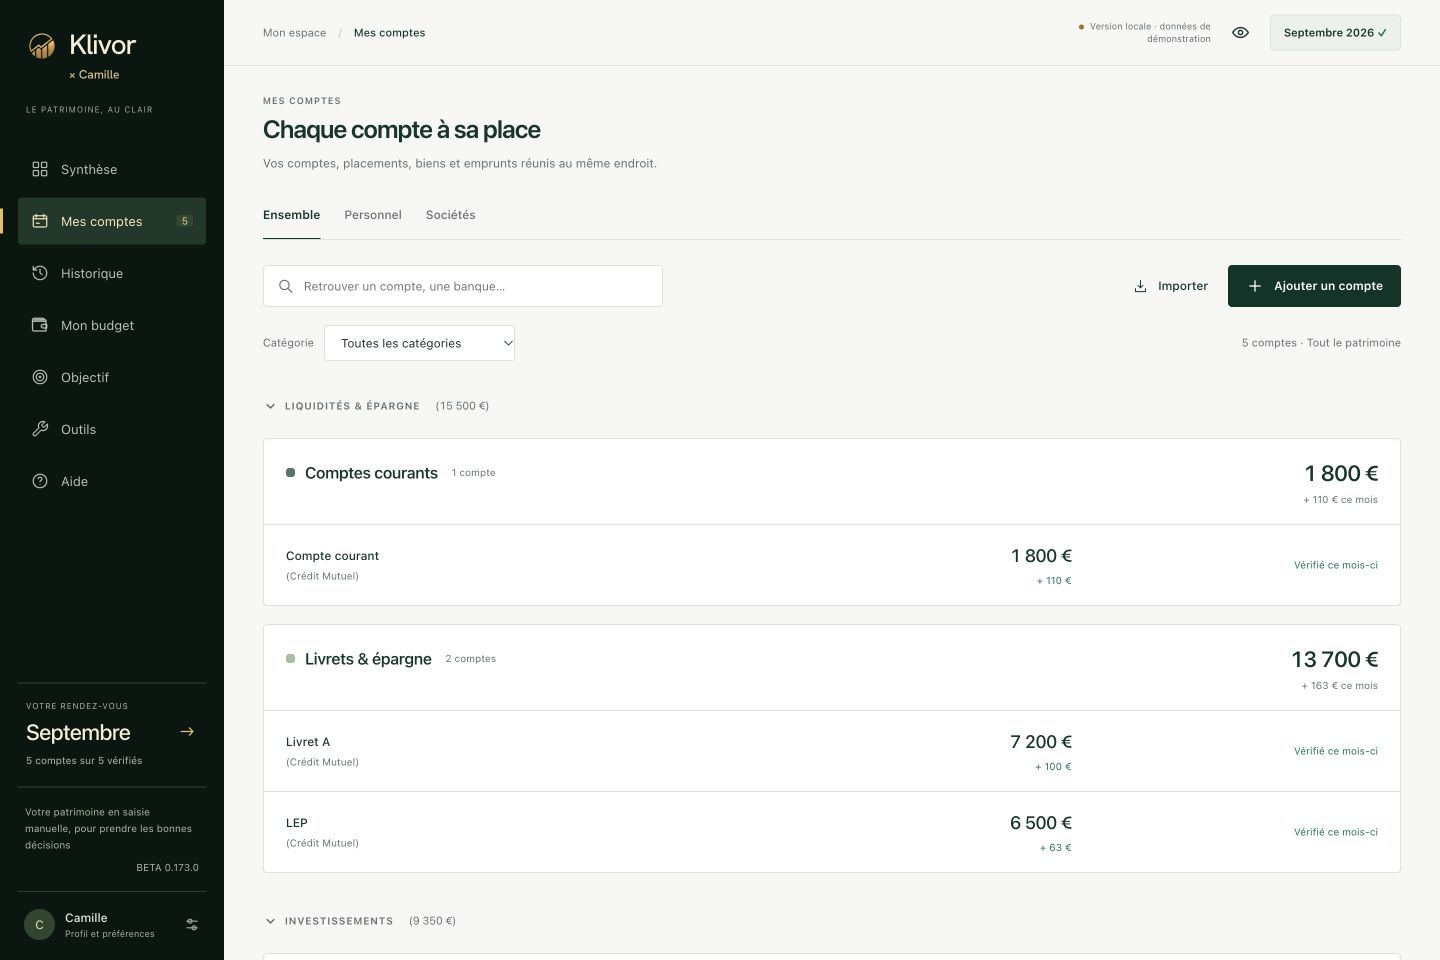Screen dimensions: 1440x960
Task: Click the 13 700 € Livrets total
Action: point(1335,660)
